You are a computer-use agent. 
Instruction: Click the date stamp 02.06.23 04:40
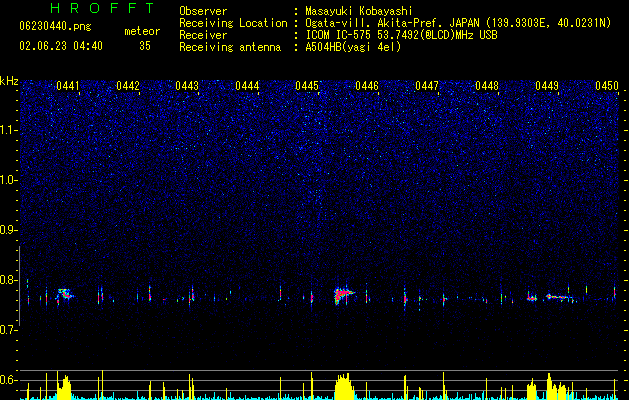(x=61, y=46)
